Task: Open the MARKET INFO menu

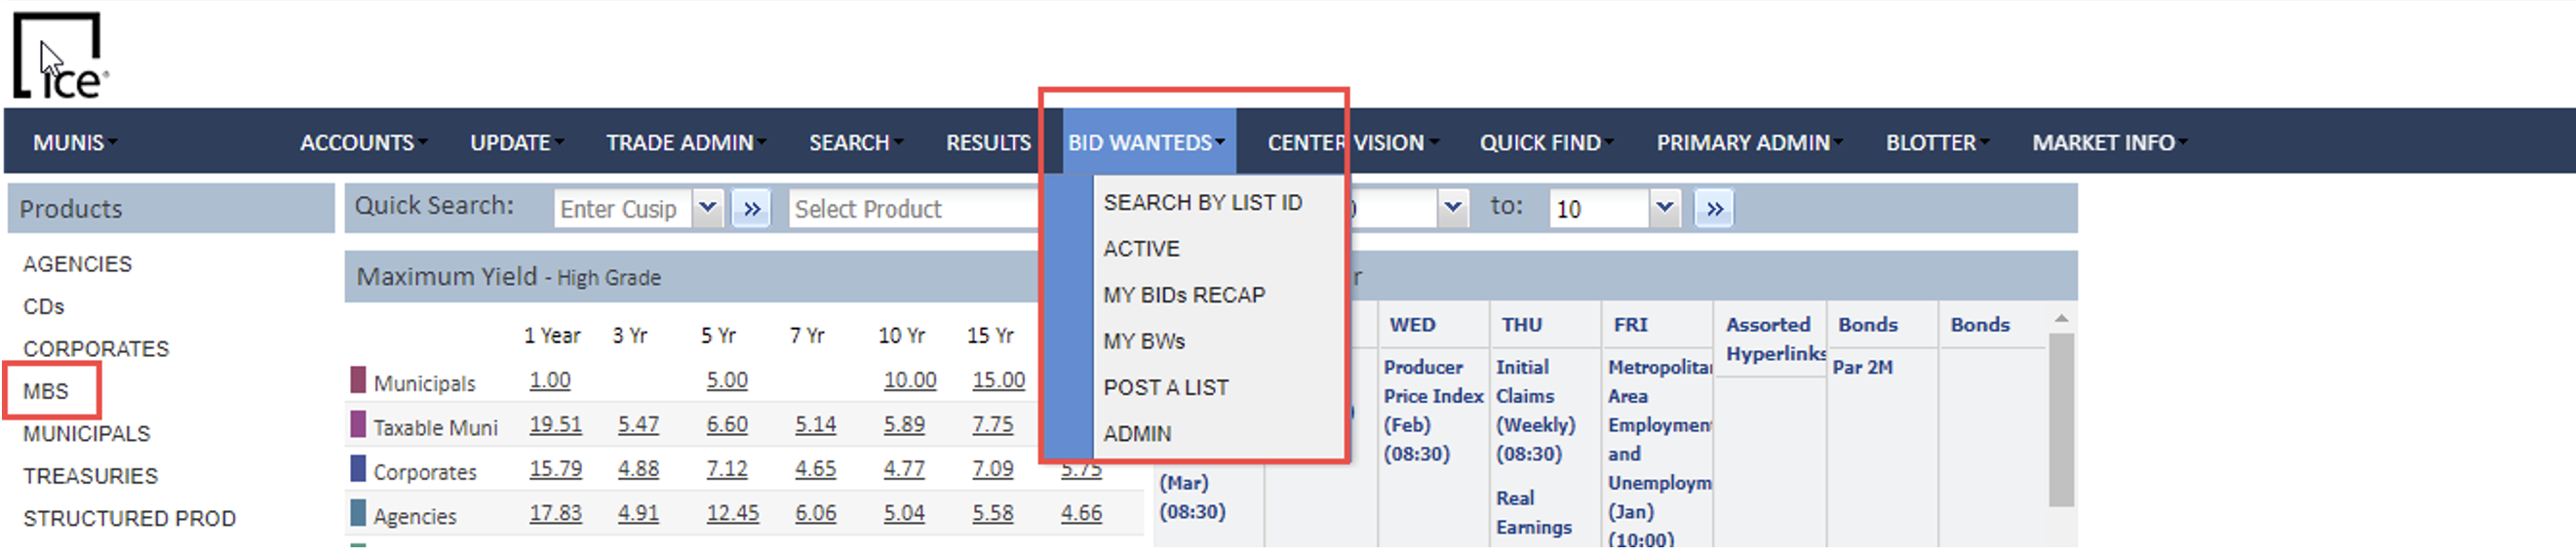Action: pos(2109,143)
